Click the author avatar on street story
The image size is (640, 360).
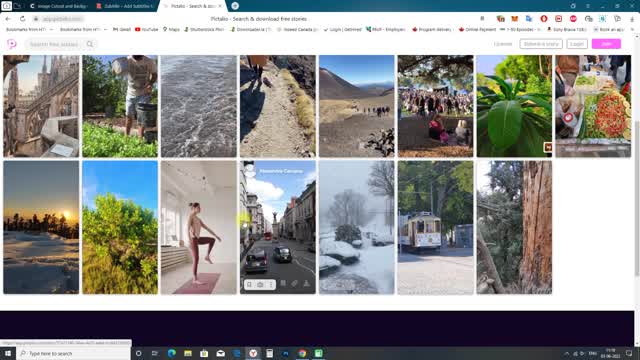(250, 171)
